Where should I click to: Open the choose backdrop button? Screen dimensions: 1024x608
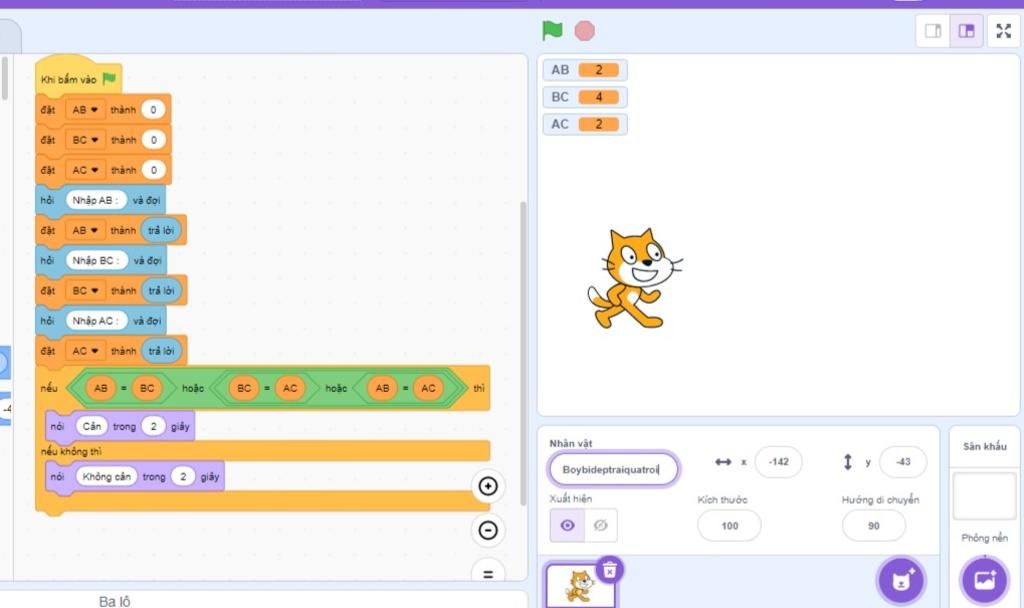(984, 580)
